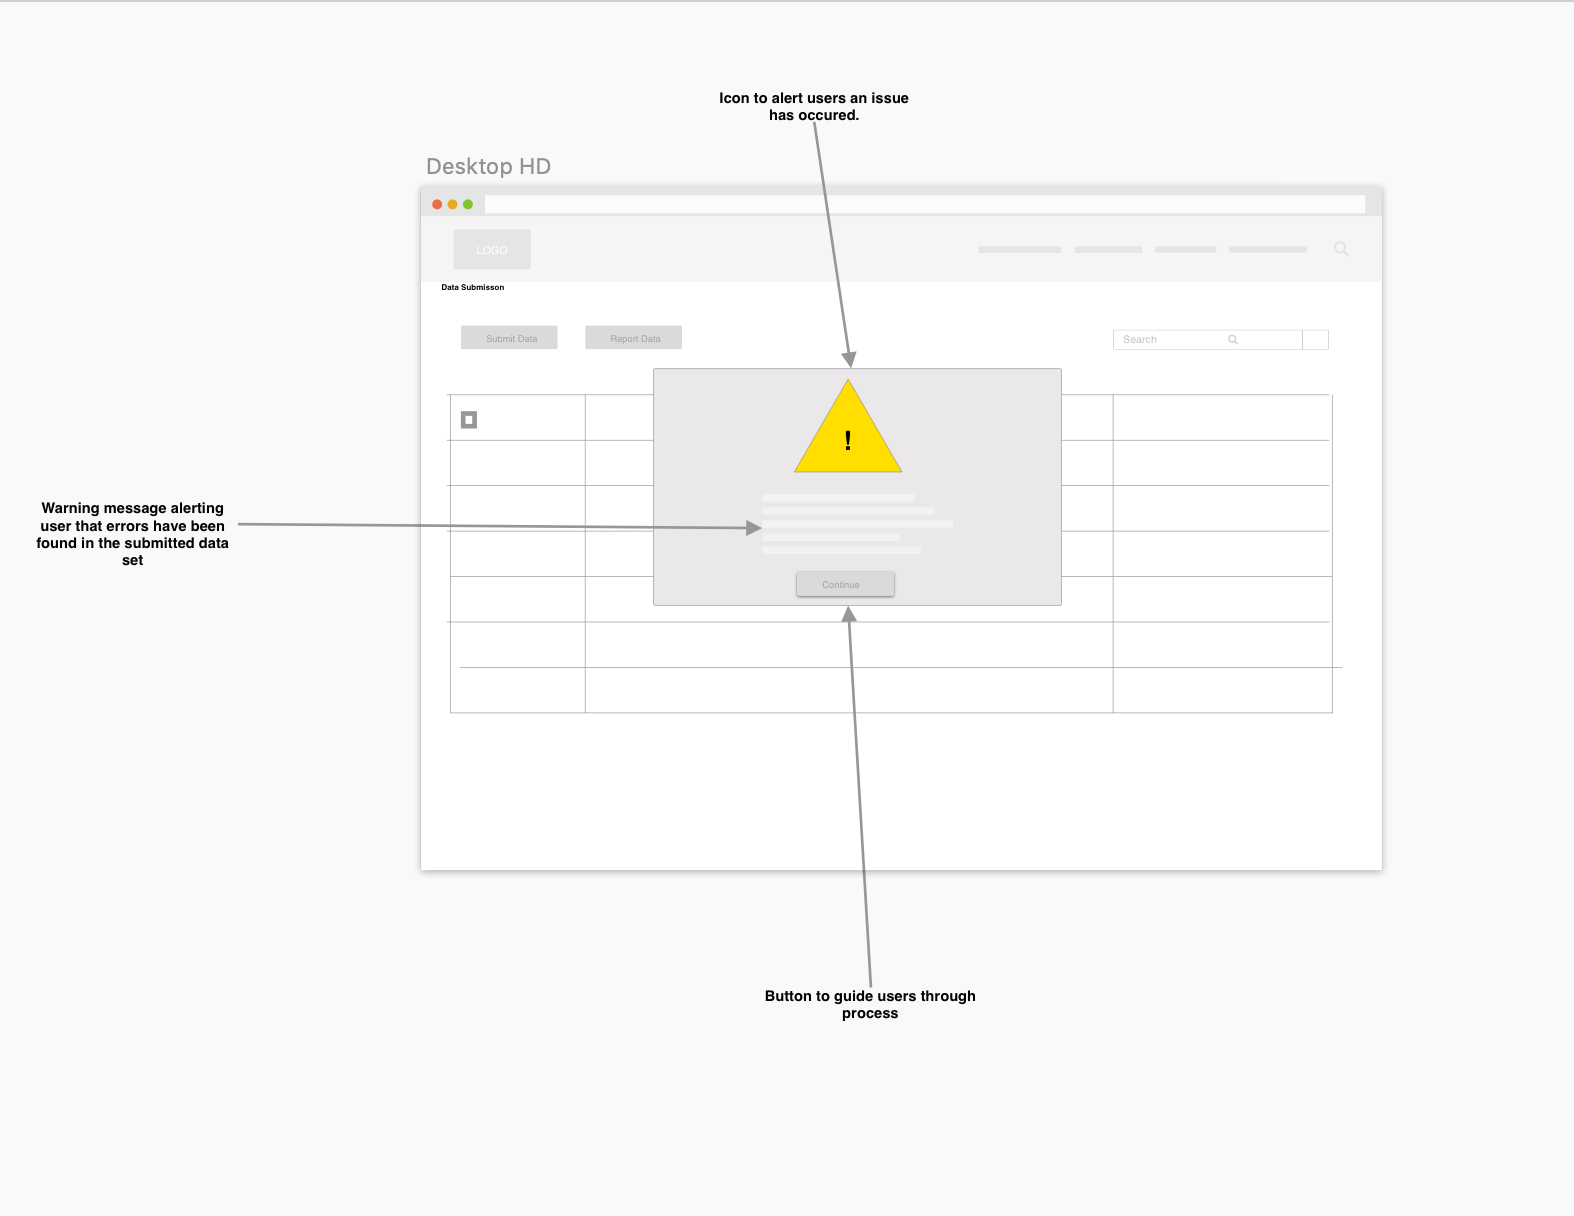Click the red close window dot
This screenshot has height=1216, width=1574.
click(x=437, y=204)
